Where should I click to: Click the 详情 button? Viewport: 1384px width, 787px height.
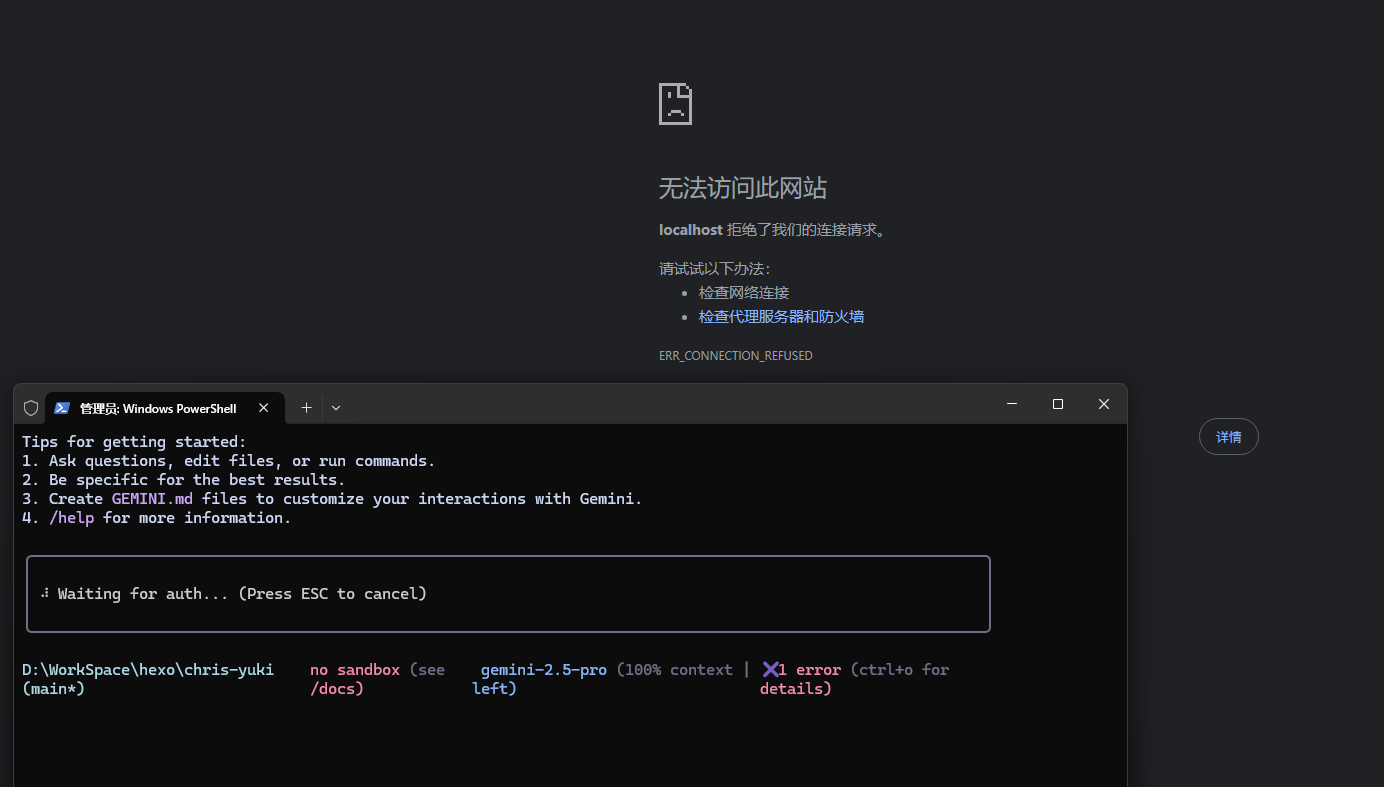[1228, 436]
